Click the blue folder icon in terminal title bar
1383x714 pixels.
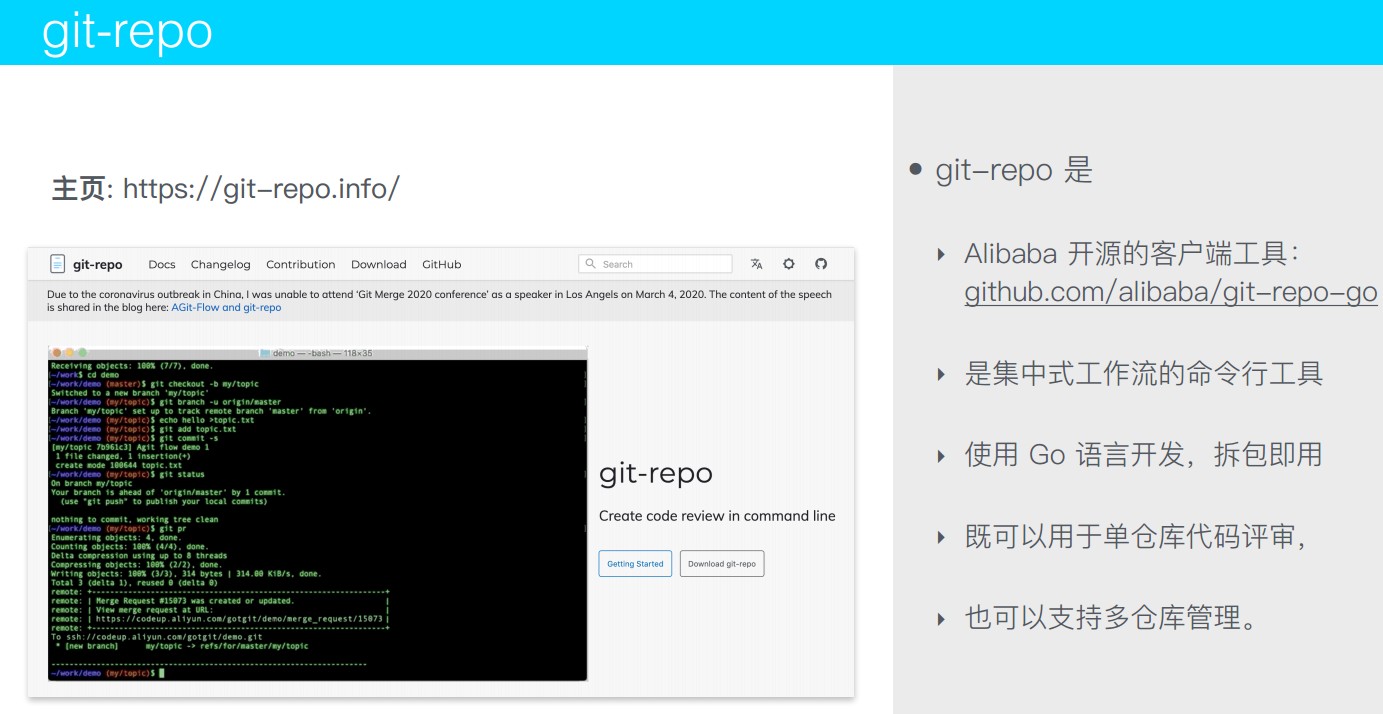click(264, 353)
